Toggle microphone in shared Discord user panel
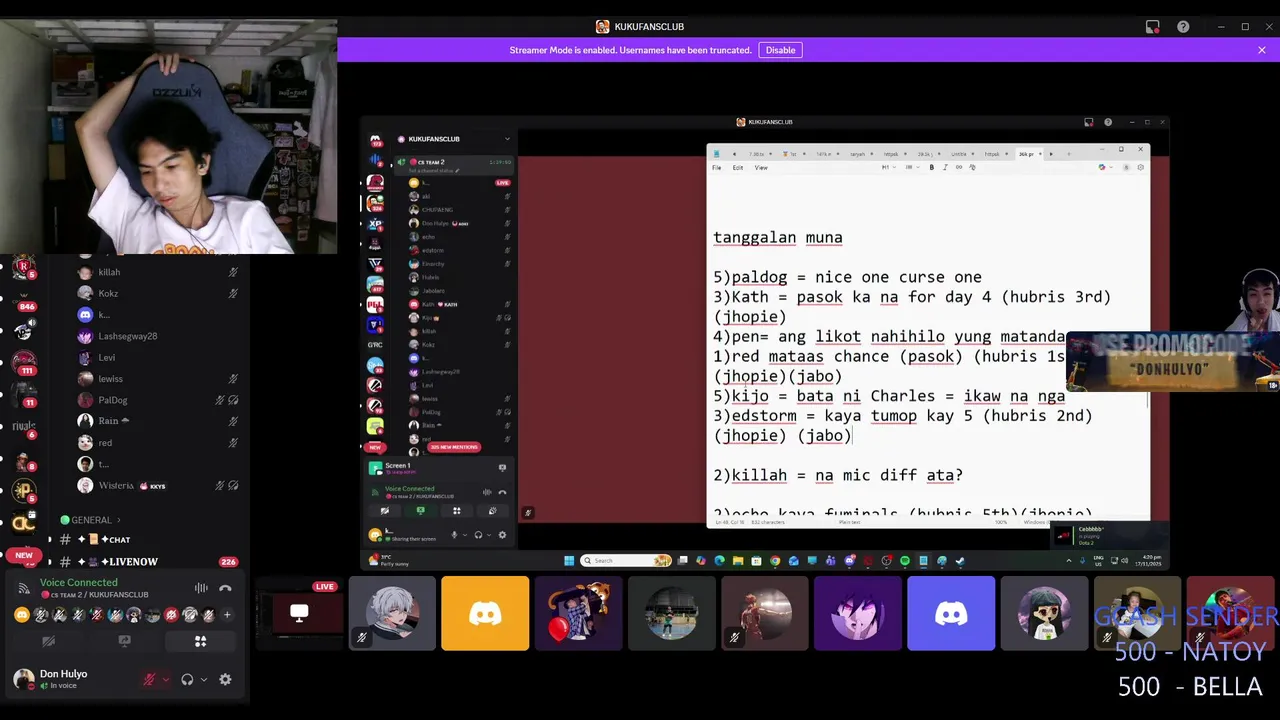 click(454, 535)
